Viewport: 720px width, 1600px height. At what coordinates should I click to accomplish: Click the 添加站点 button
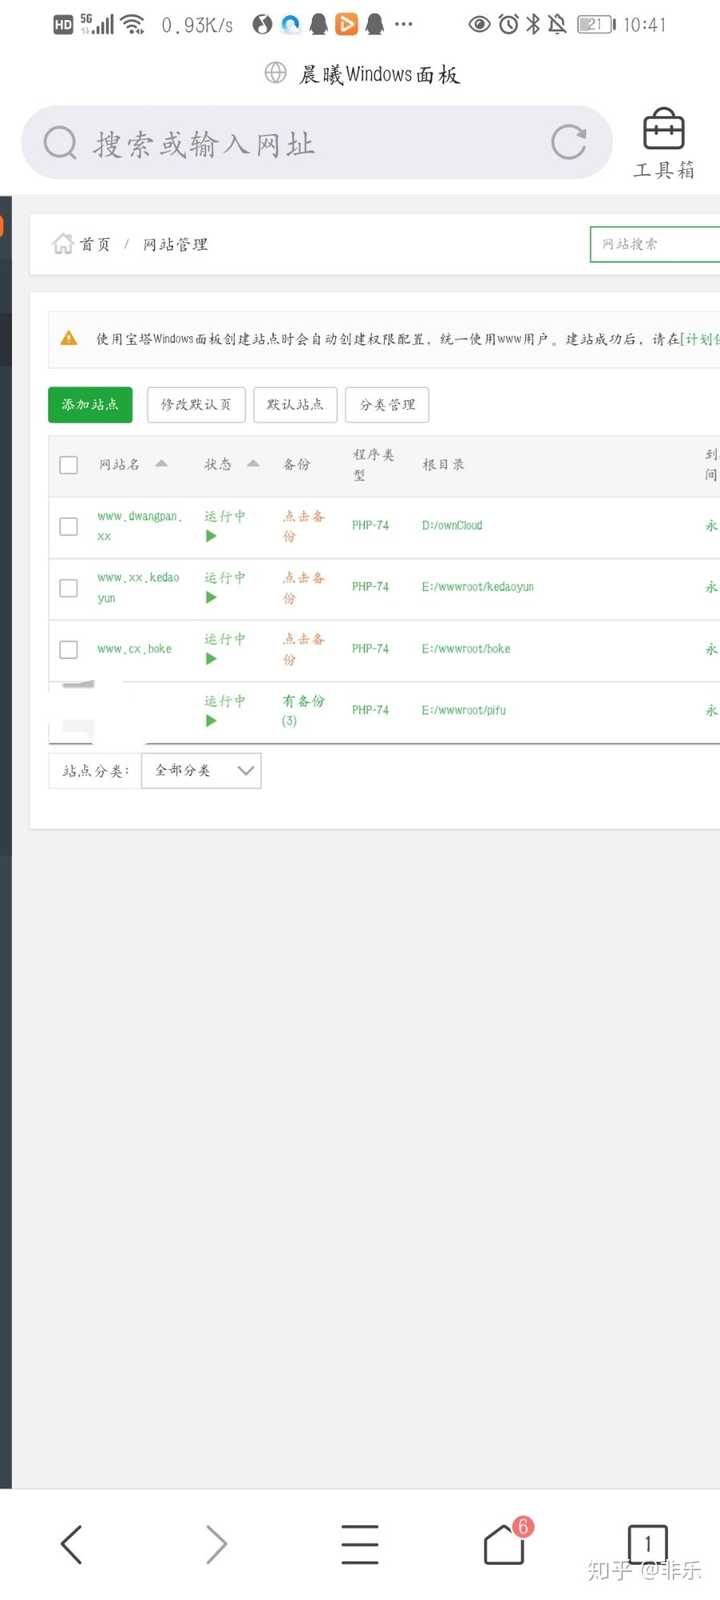[90, 404]
